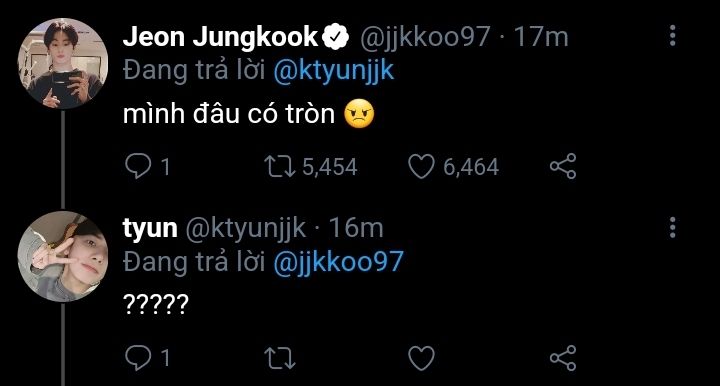Viewport: 720px width, 386px height.
Task: Like the tweet with 6,464 likes
Action: [x=421, y=166]
